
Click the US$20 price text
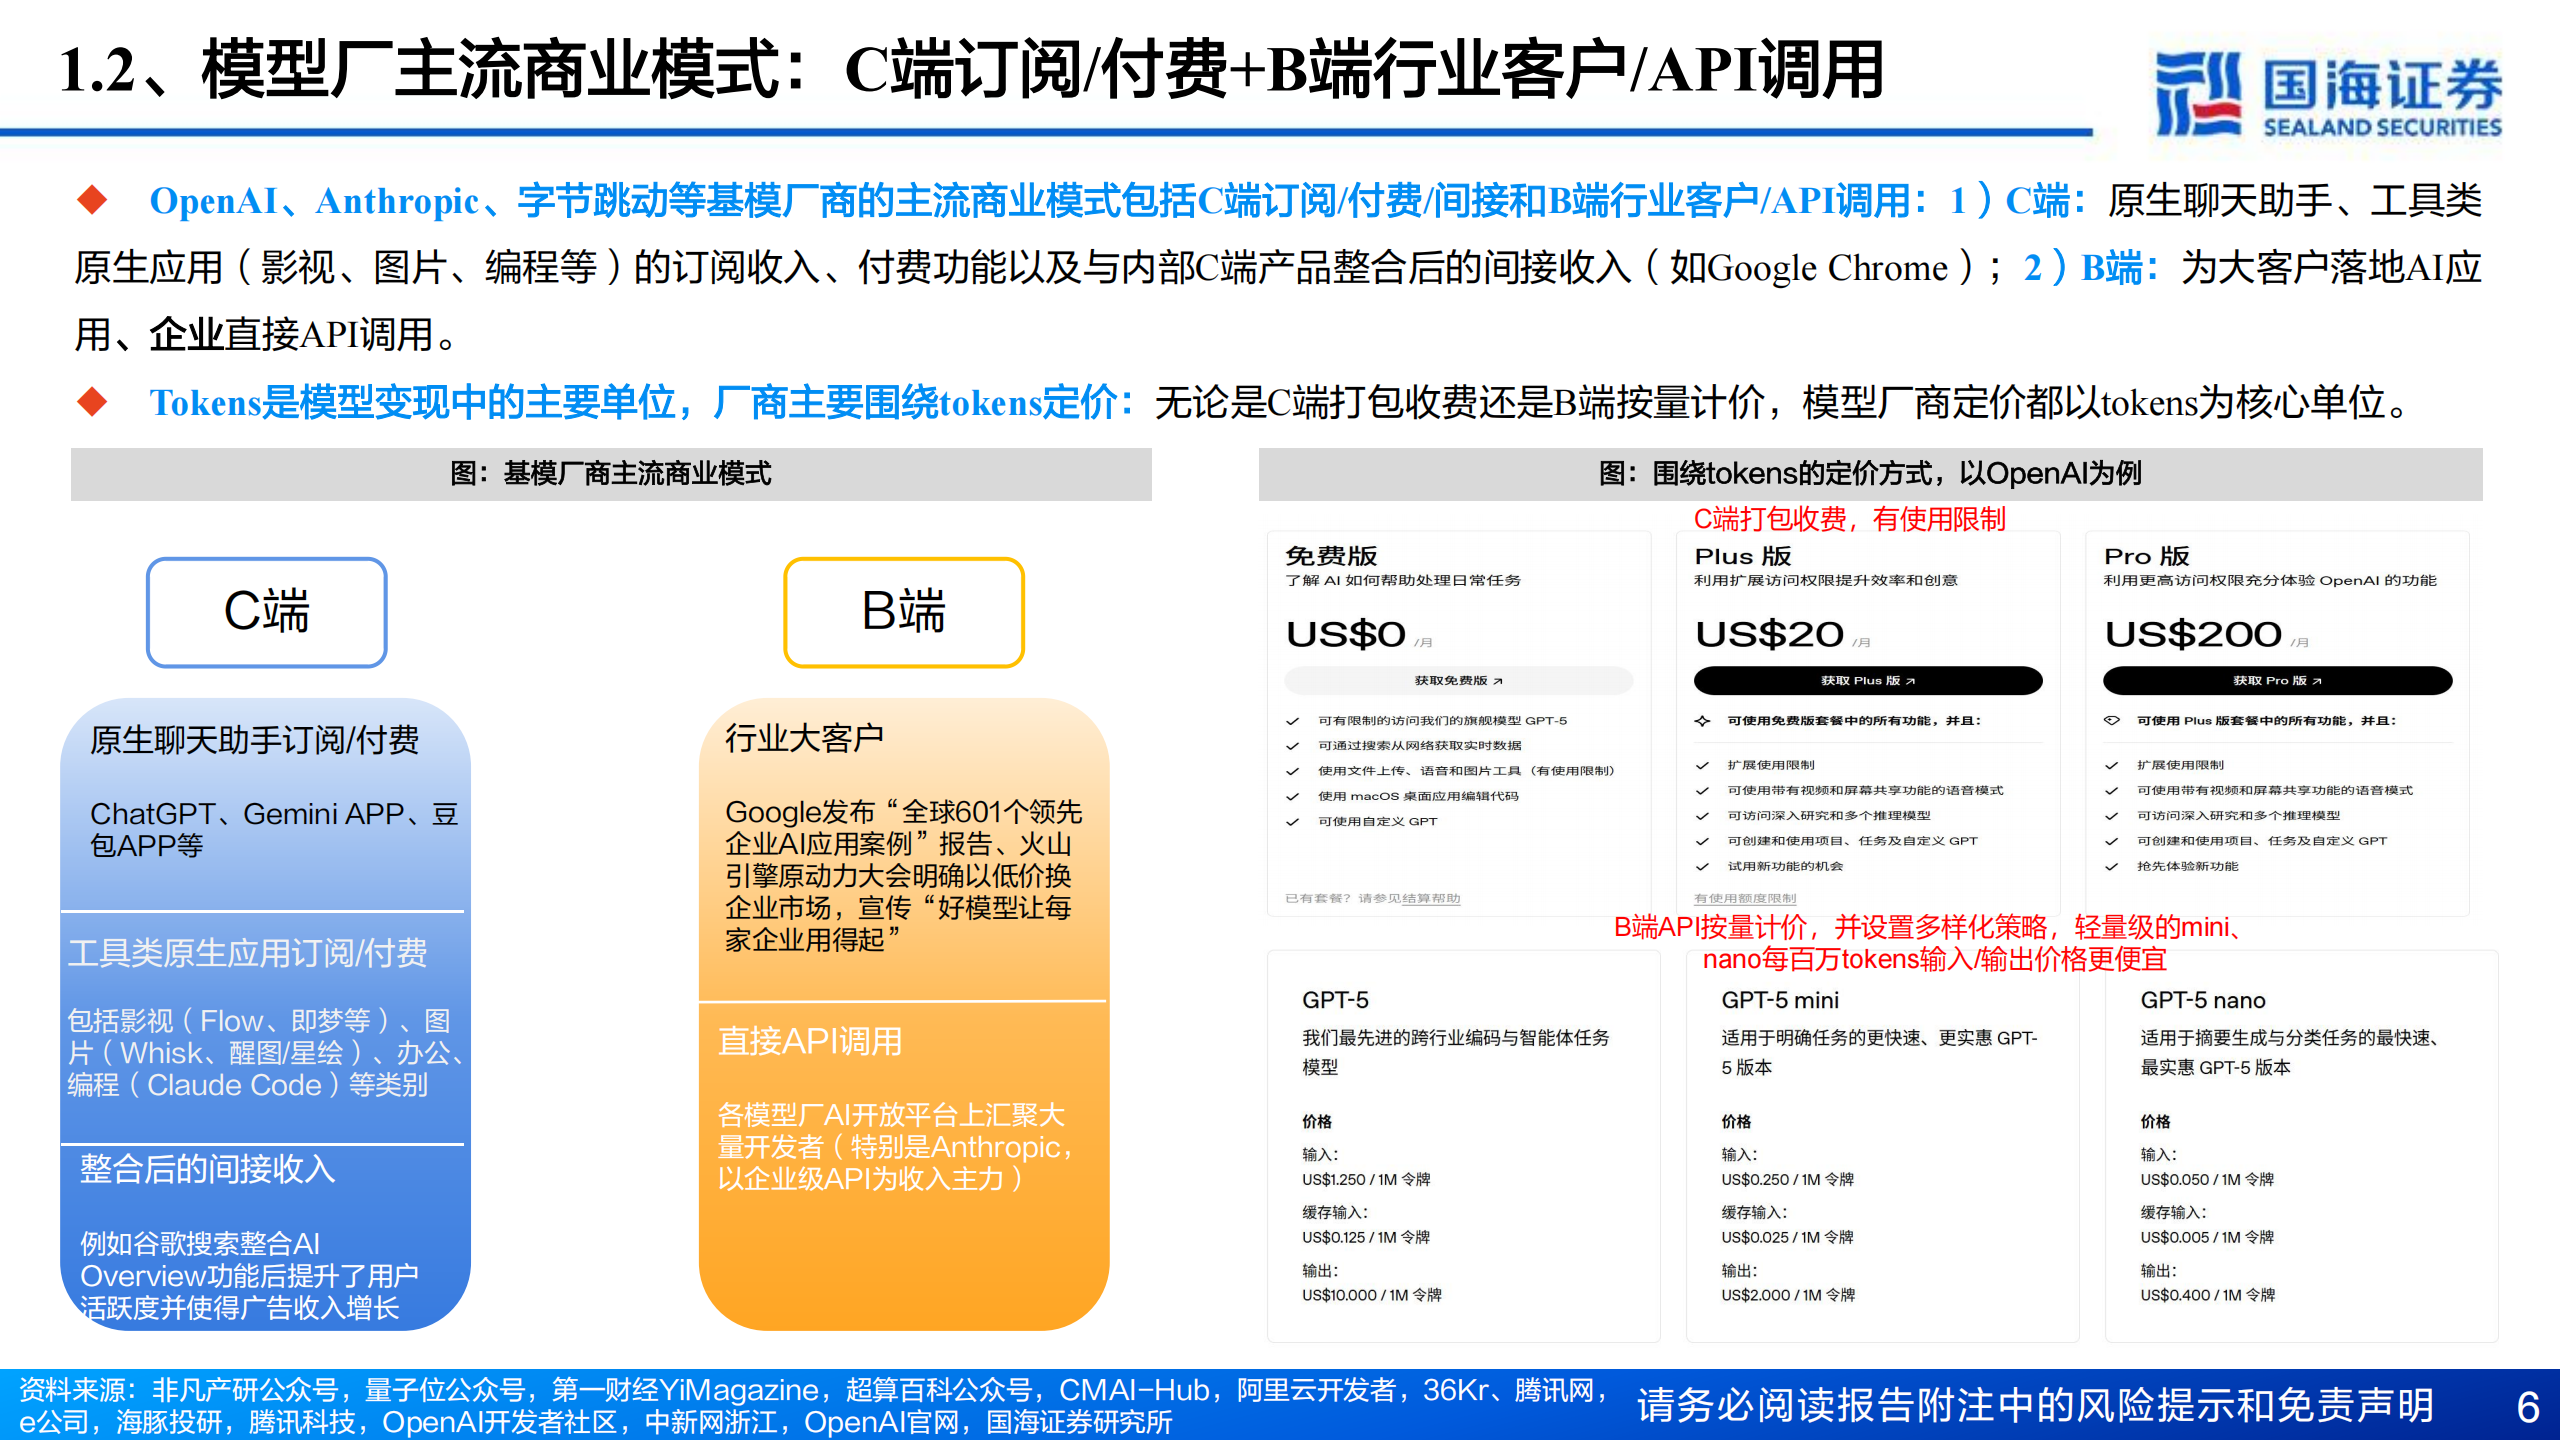1769,634
